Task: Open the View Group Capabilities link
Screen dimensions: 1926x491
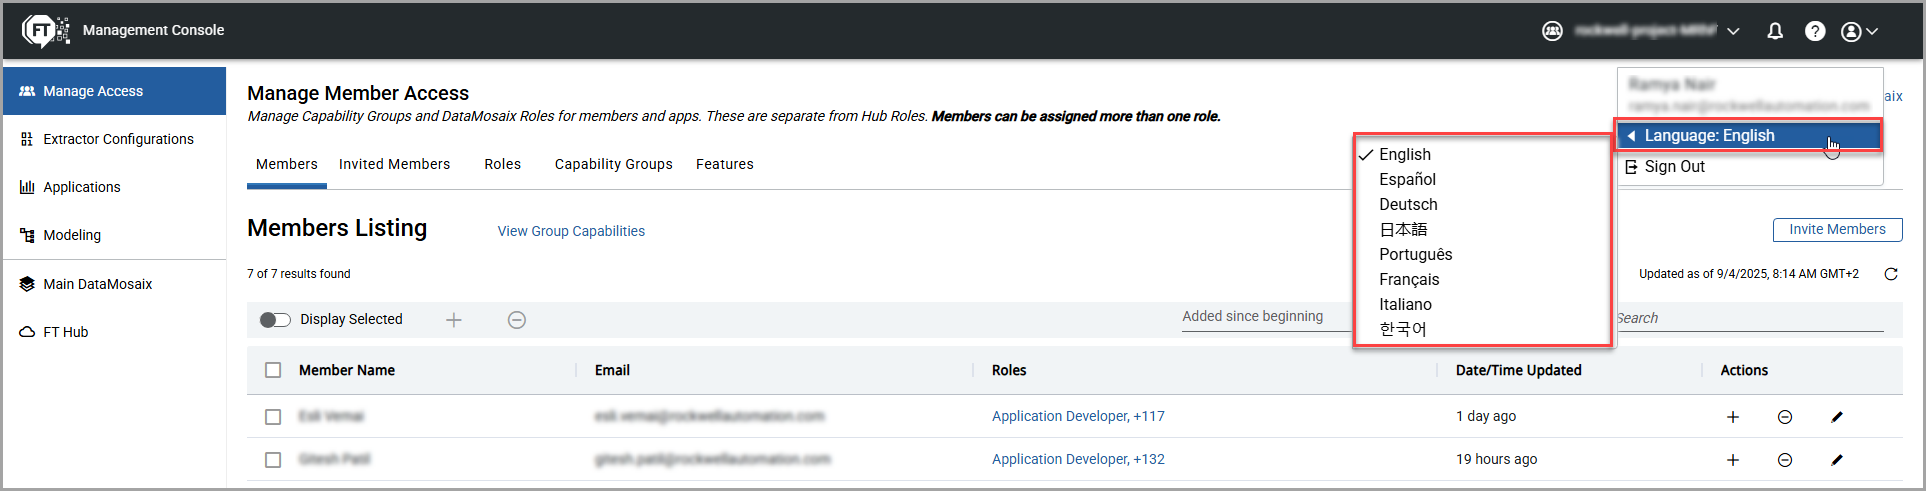Action: (571, 231)
